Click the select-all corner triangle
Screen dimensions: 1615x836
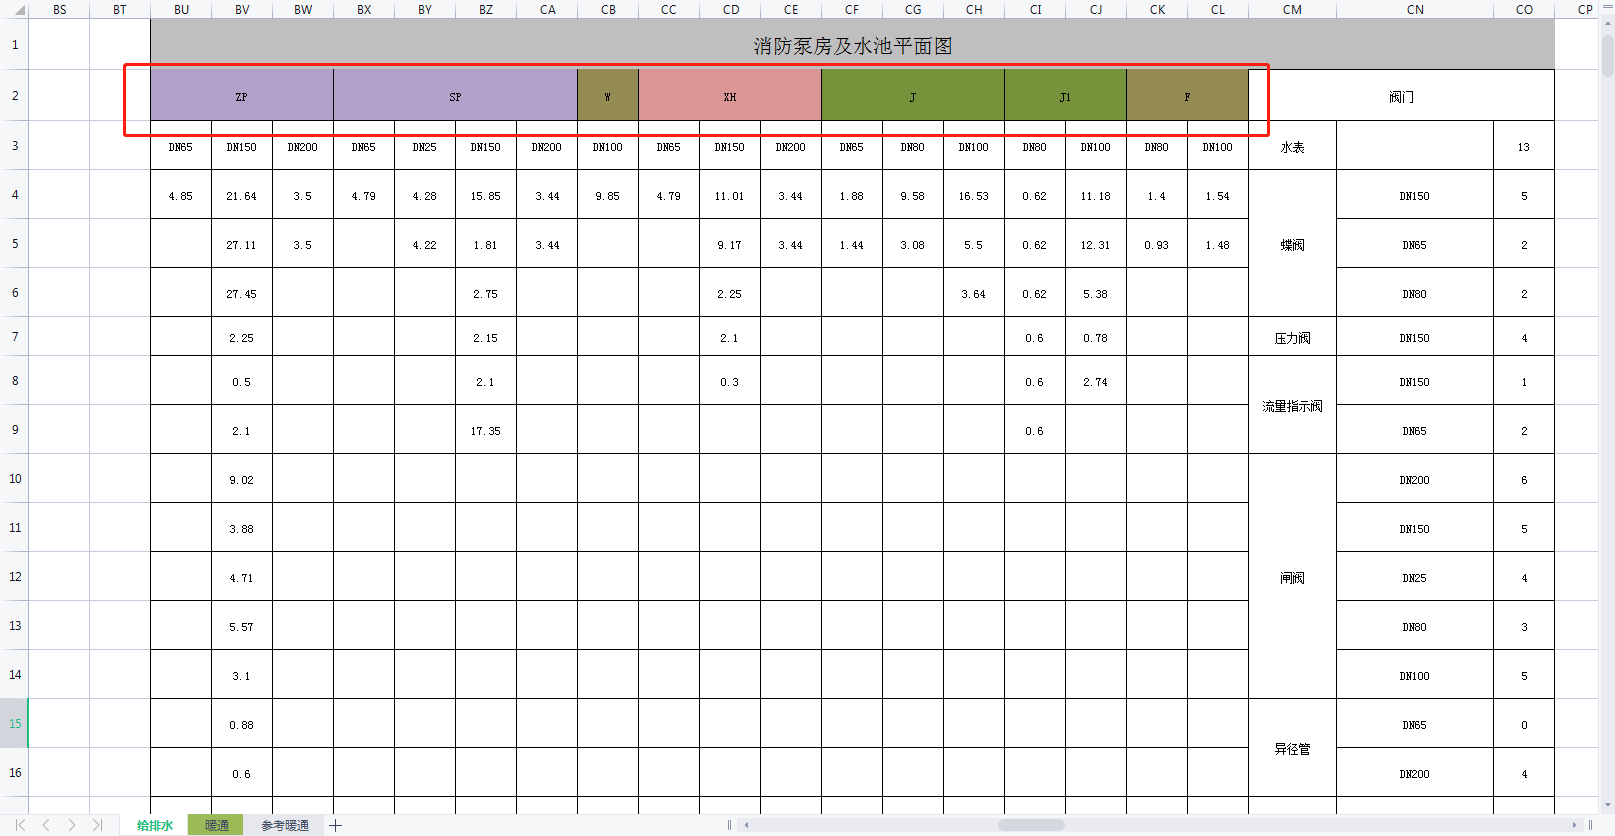[19, 9]
